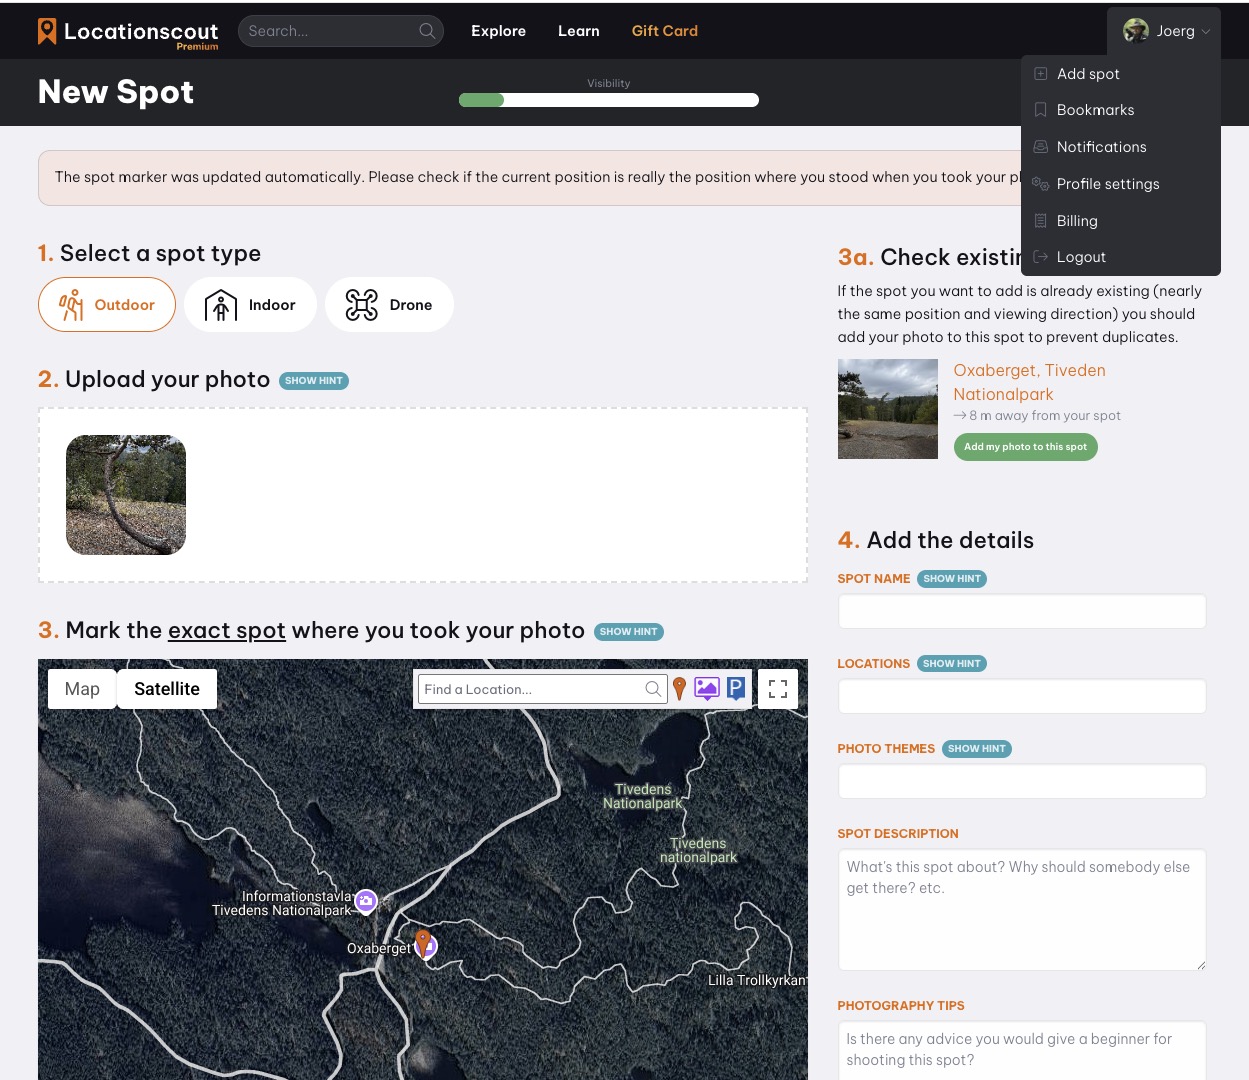Click the Tivedens Nationalpark map label

click(x=643, y=797)
